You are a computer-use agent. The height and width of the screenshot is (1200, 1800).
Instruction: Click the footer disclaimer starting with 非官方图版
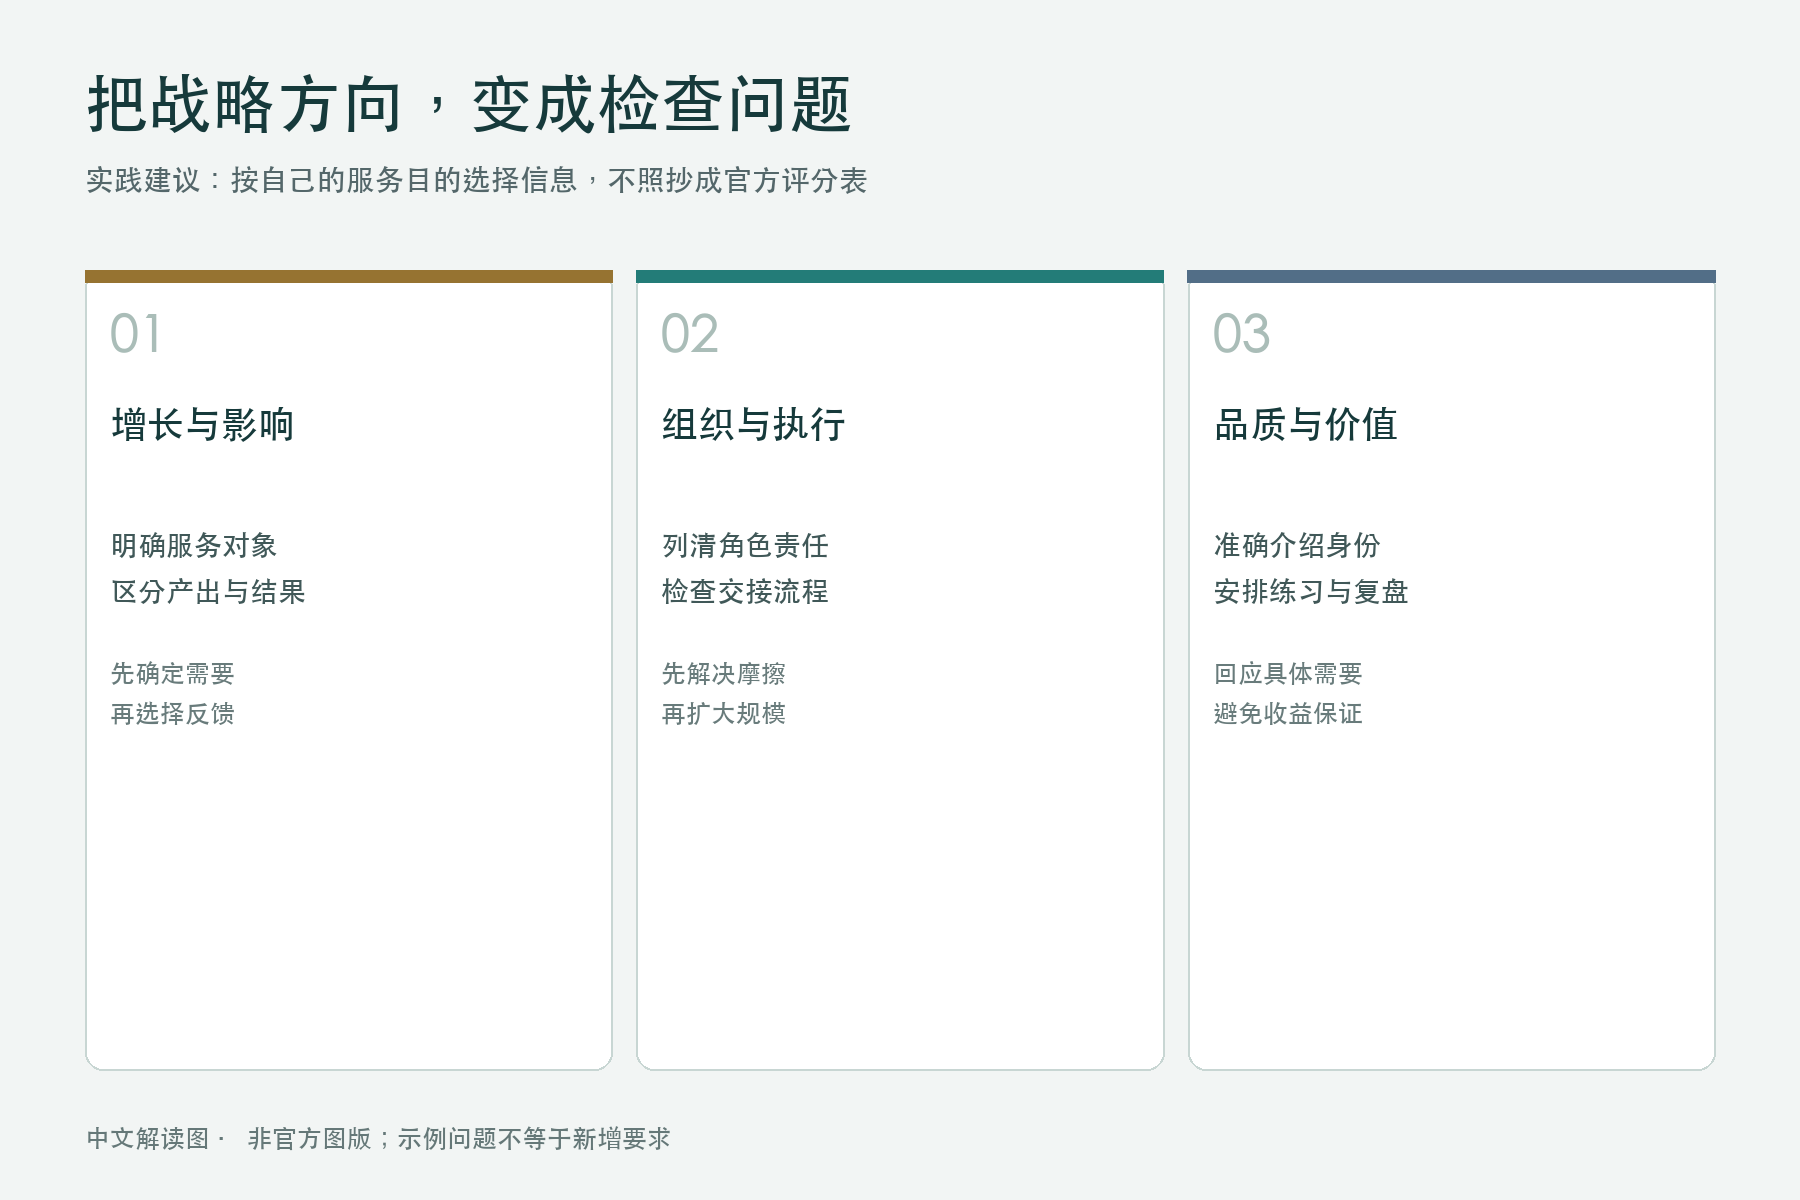459,1139
